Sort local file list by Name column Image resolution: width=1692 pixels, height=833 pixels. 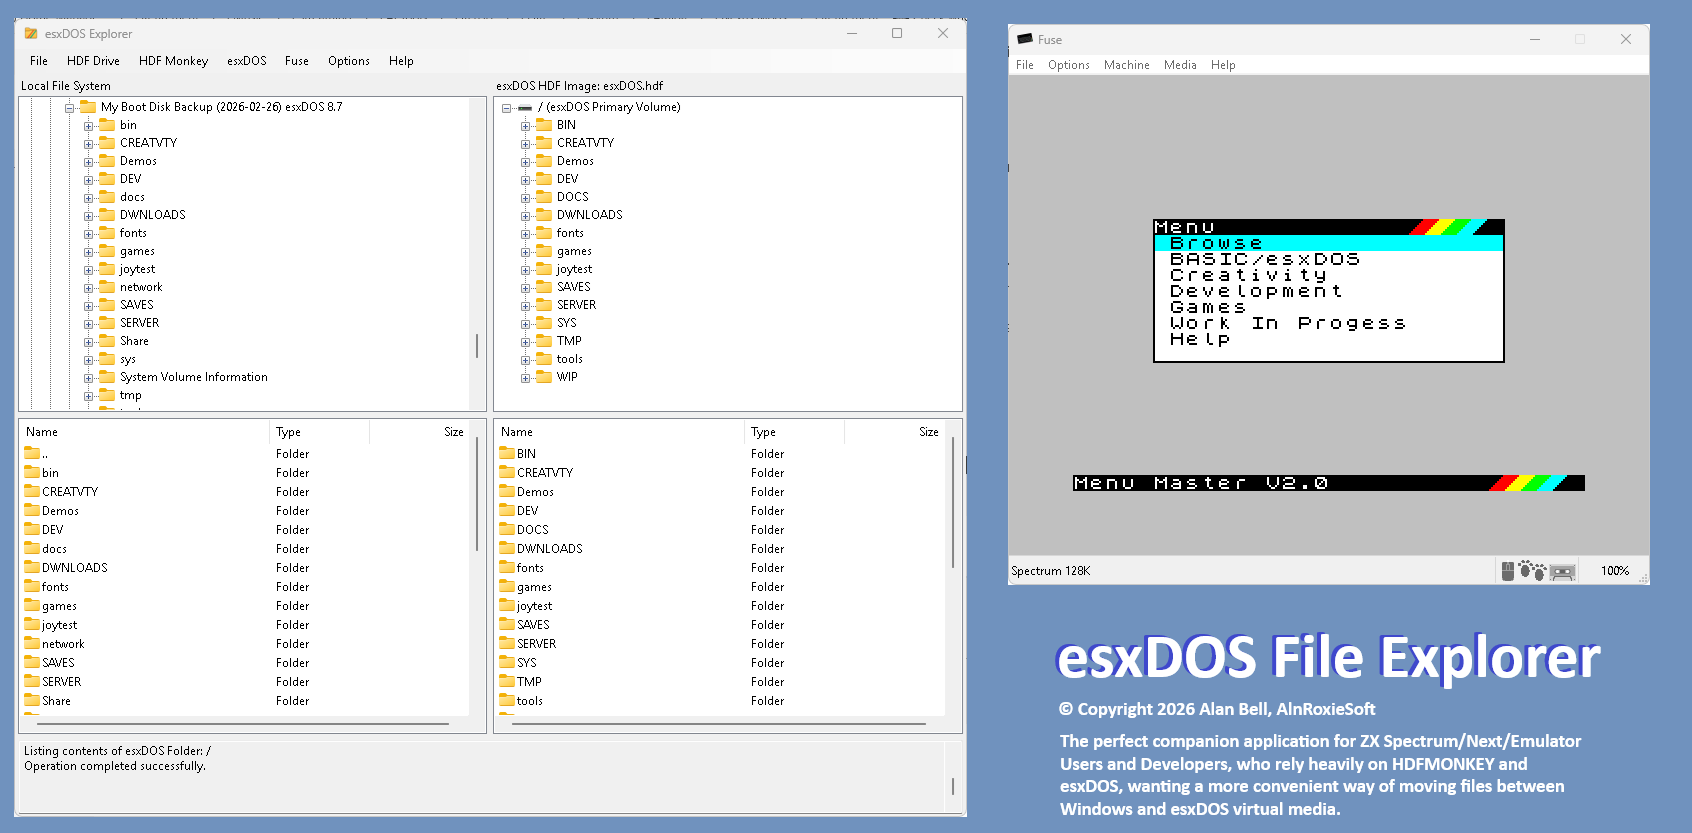145,432
